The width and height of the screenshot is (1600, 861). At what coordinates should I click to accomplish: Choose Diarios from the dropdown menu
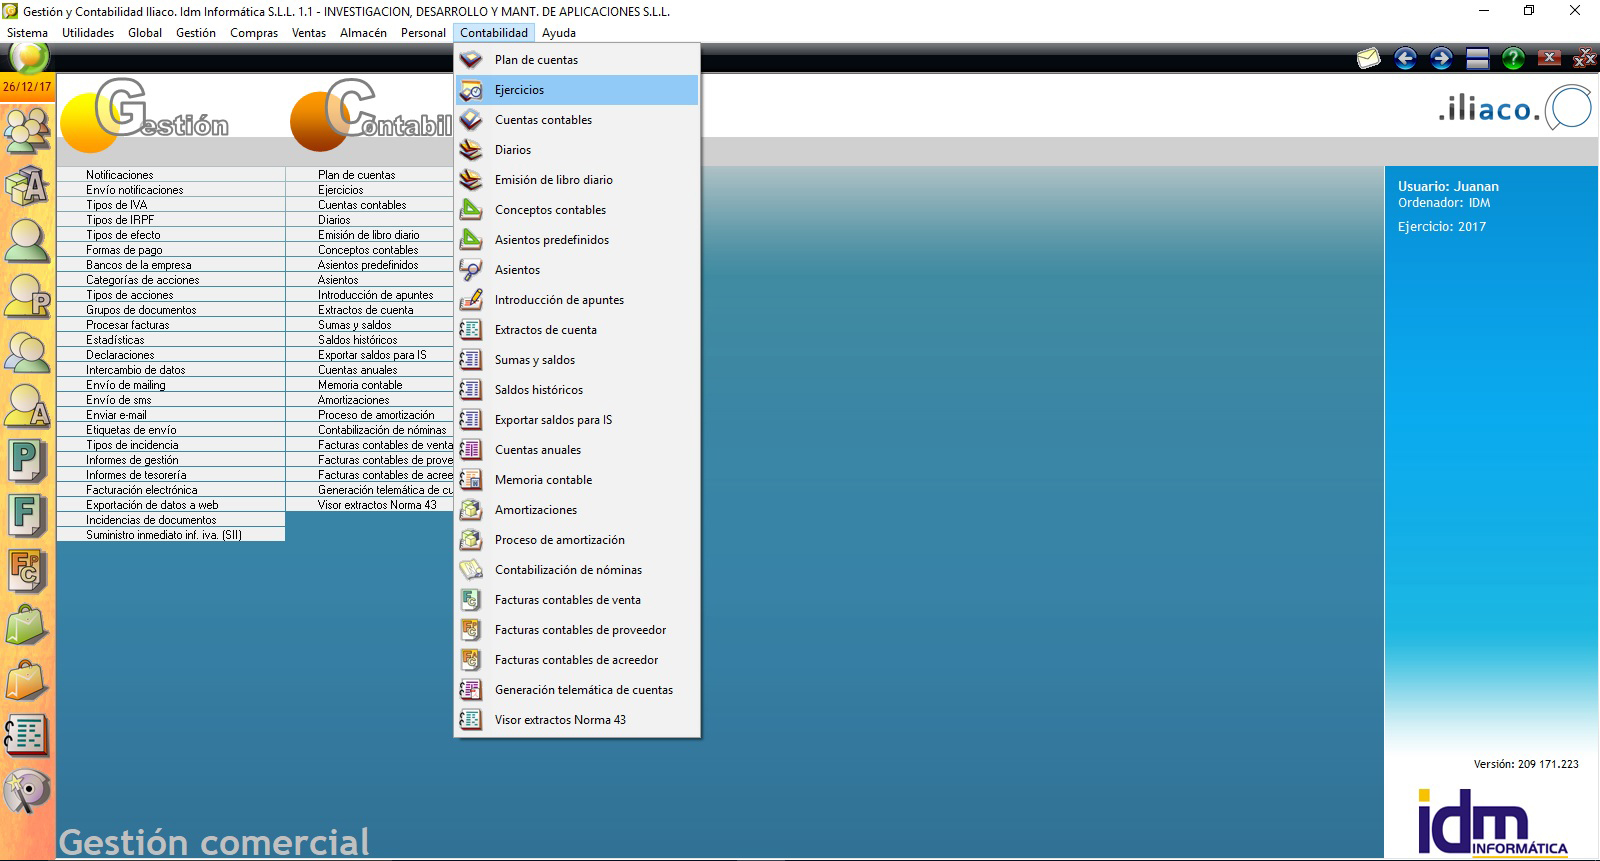coord(577,150)
